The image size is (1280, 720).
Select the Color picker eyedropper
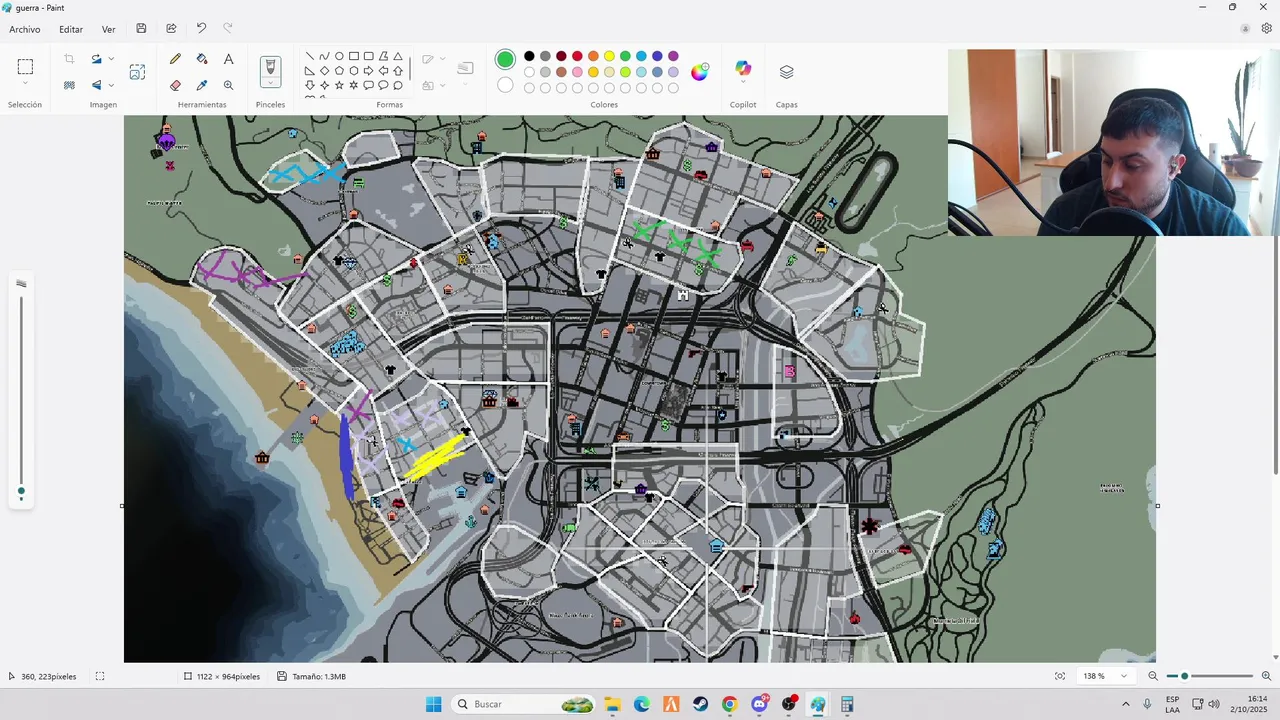[202, 85]
